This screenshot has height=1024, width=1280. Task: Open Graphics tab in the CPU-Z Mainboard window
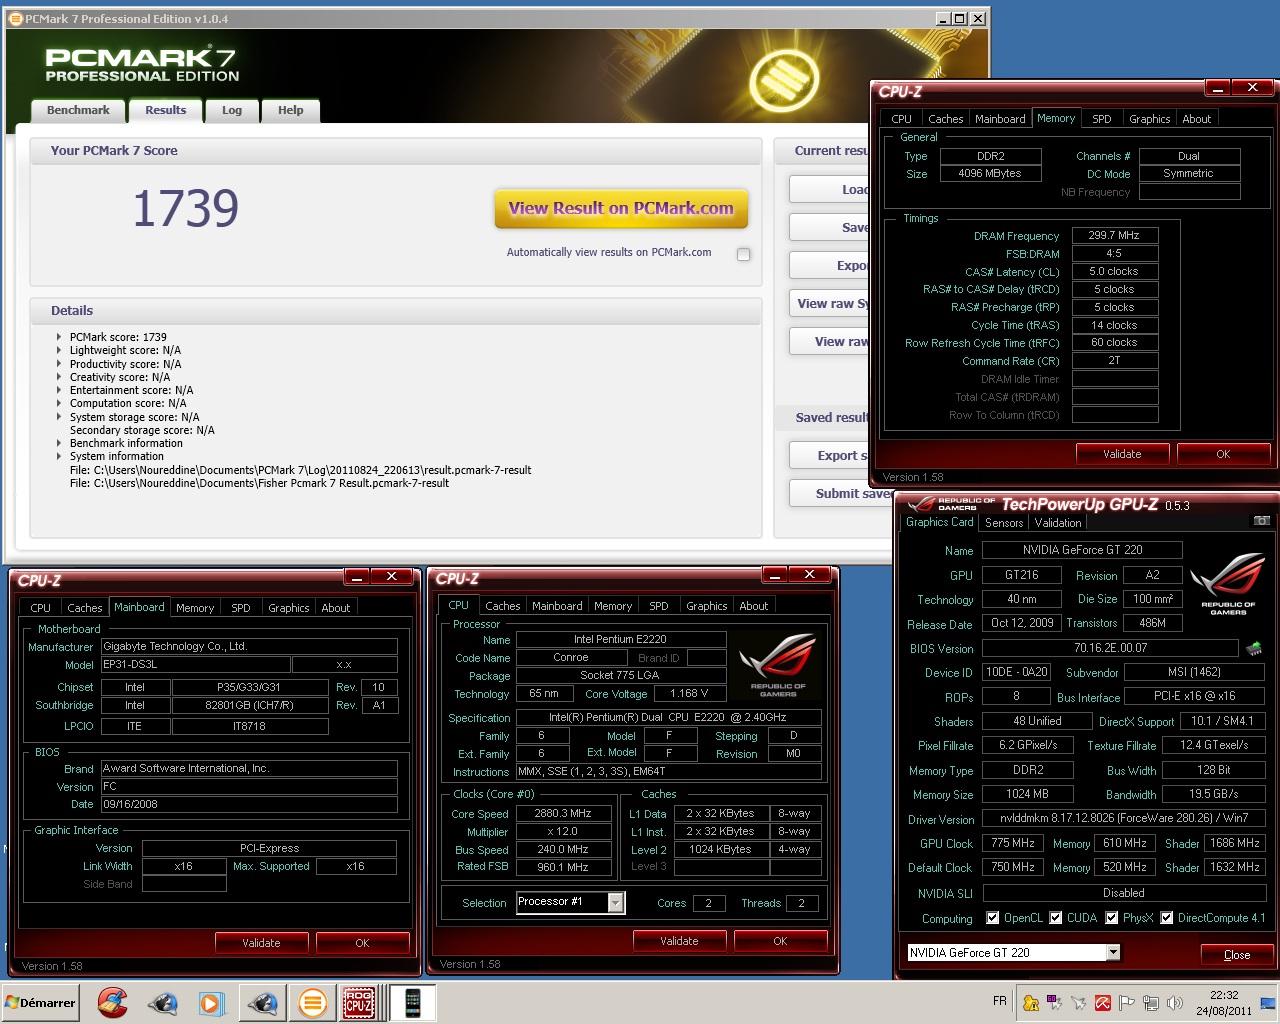288,608
